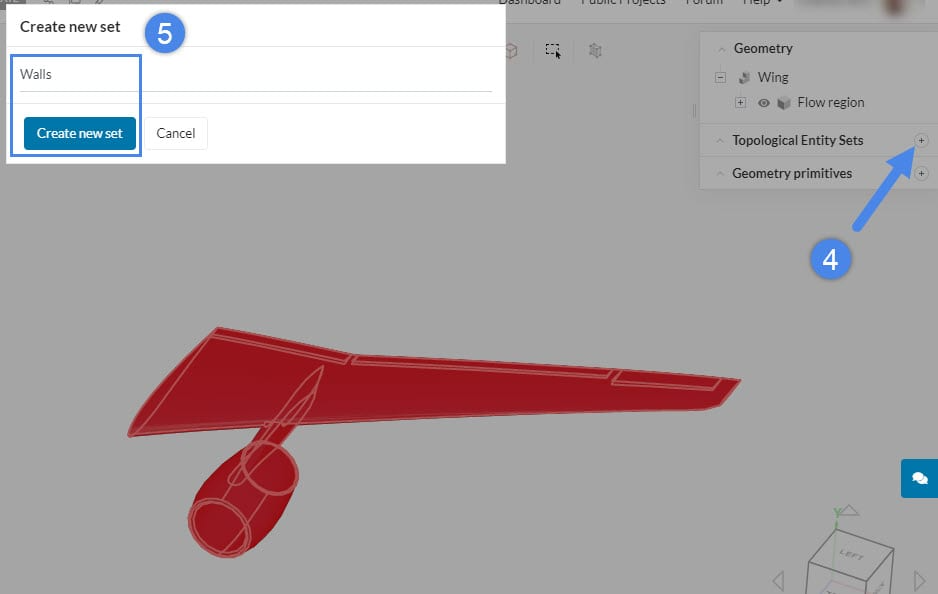The width and height of the screenshot is (938, 594).
Task: Toggle visibility of Flow region
Action: tap(764, 103)
